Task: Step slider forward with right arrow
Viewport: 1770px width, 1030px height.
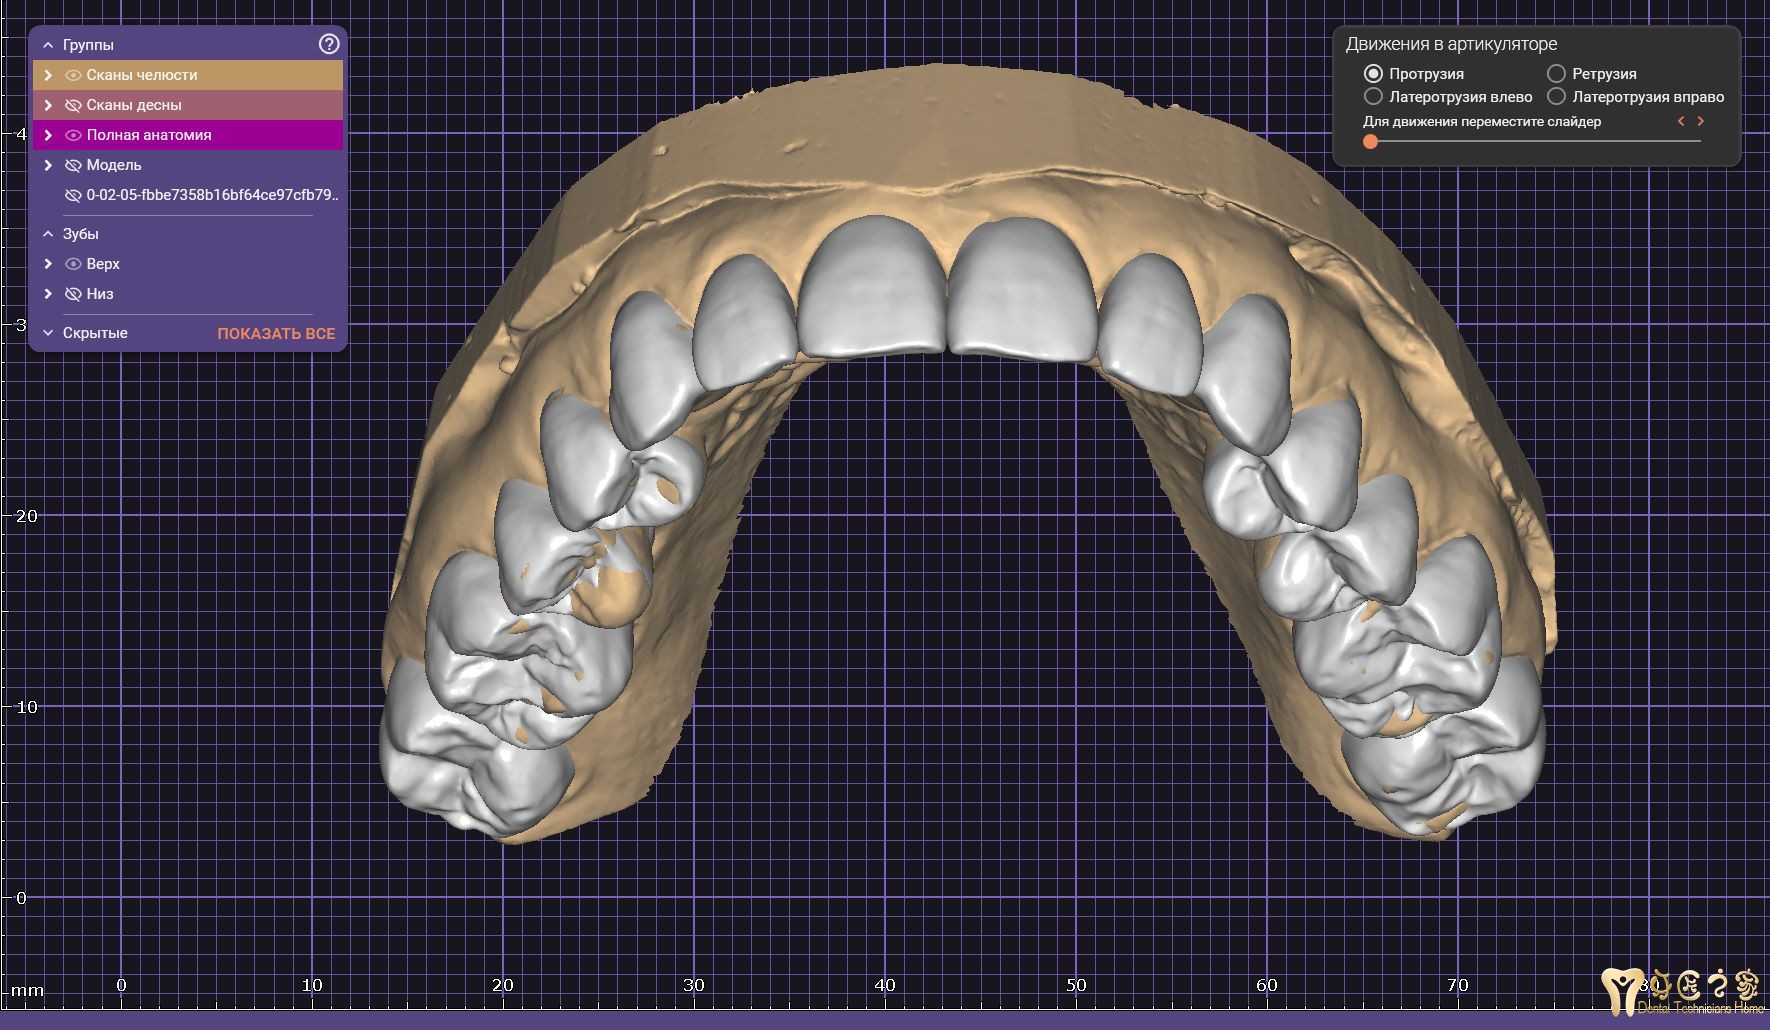Action: (1701, 121)
